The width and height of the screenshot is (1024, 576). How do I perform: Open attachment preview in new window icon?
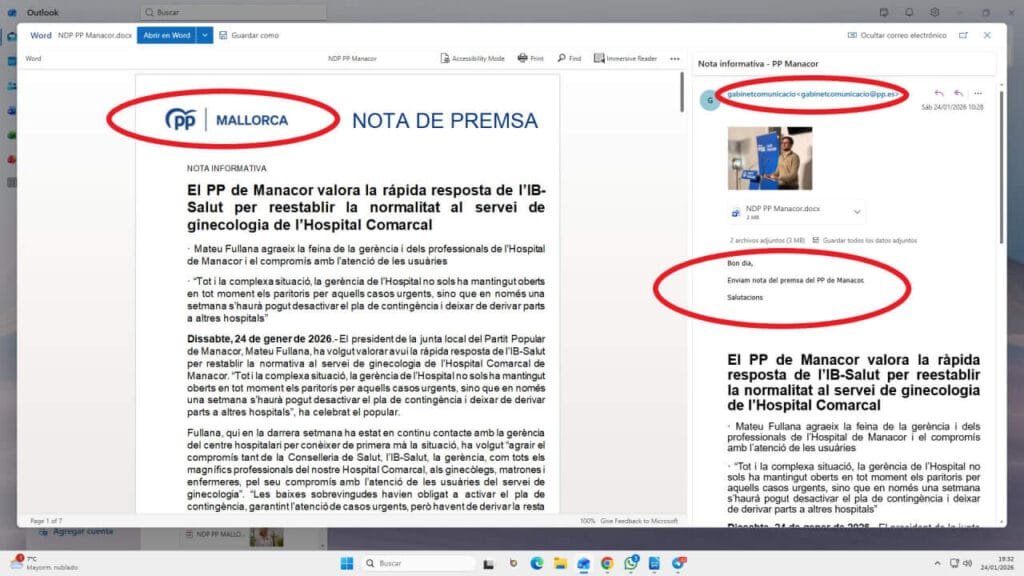(963, 35)
